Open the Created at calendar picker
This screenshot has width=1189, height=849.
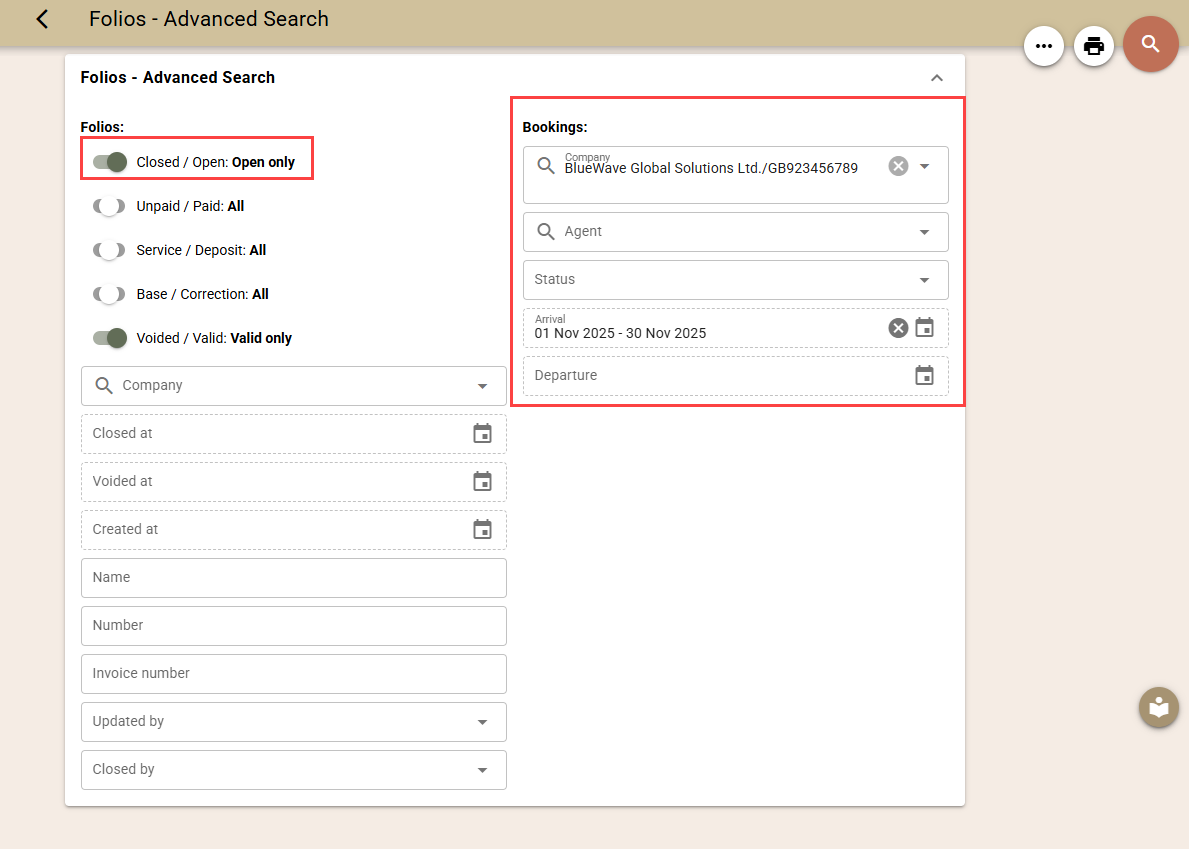(482, 529)
